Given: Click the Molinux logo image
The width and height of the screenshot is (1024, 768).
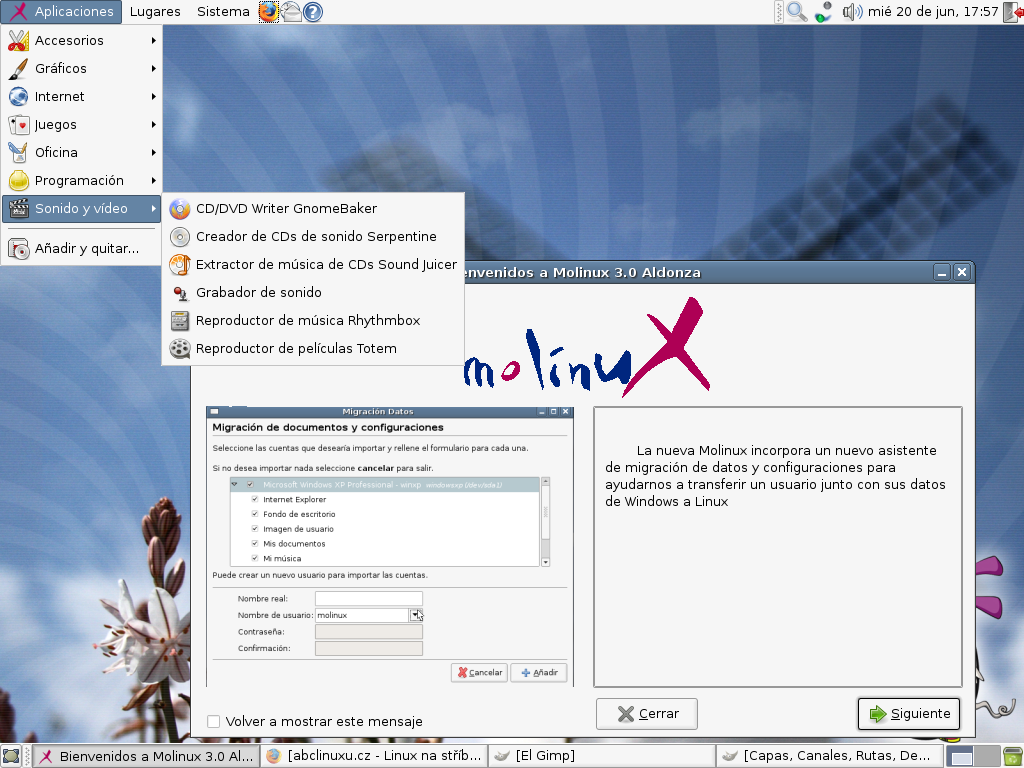Looking at the screenshot, I should click(586, 348).
